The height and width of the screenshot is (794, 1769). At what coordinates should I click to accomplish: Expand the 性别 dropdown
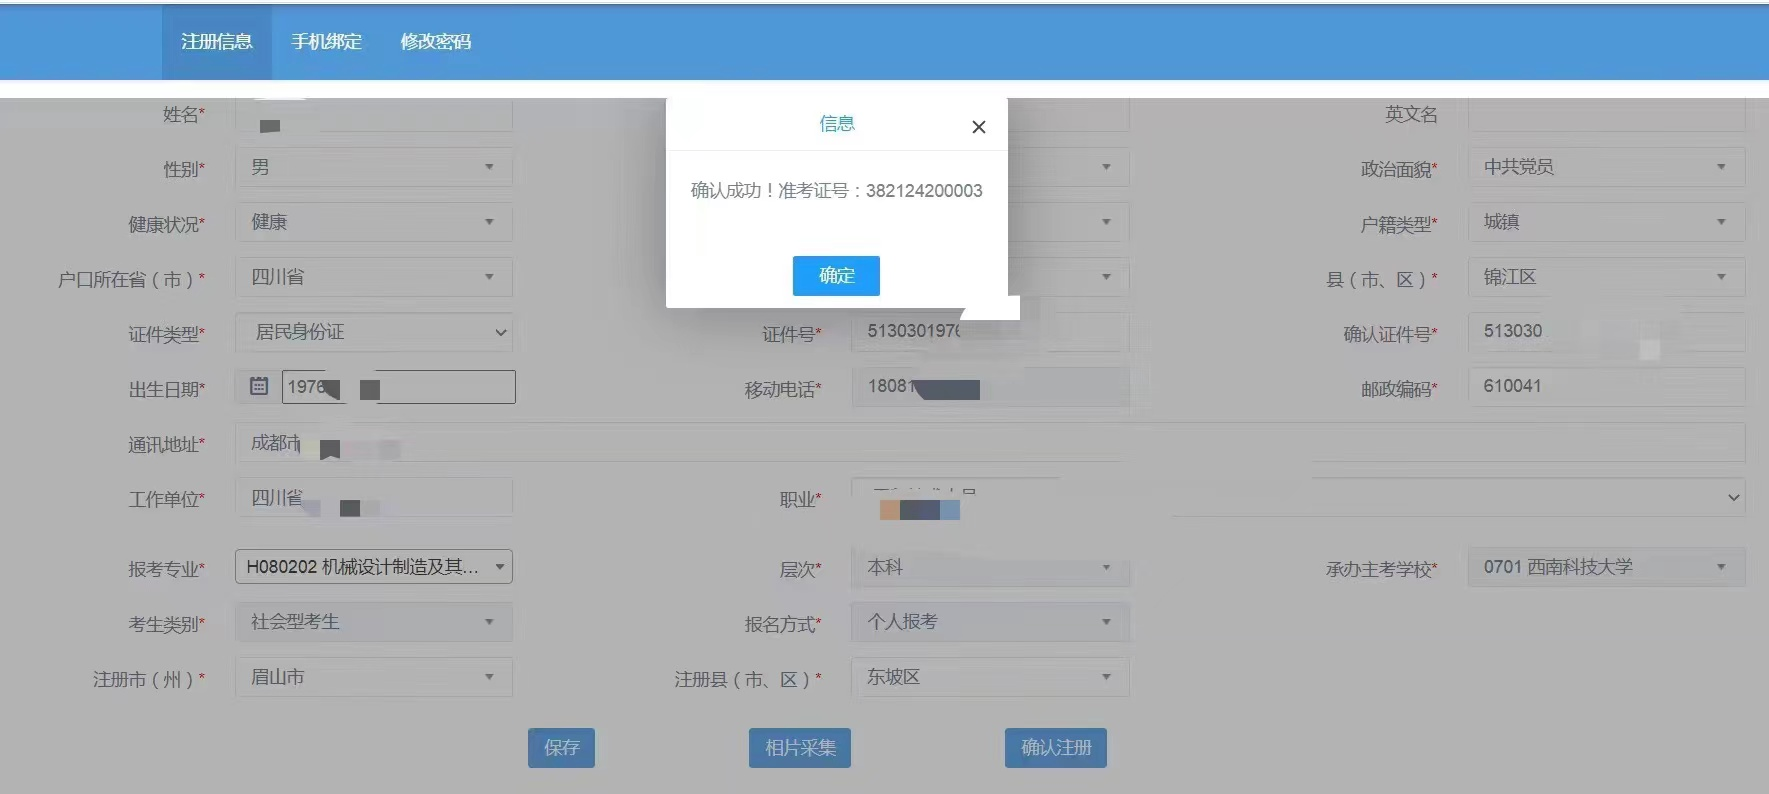(374, 167)
